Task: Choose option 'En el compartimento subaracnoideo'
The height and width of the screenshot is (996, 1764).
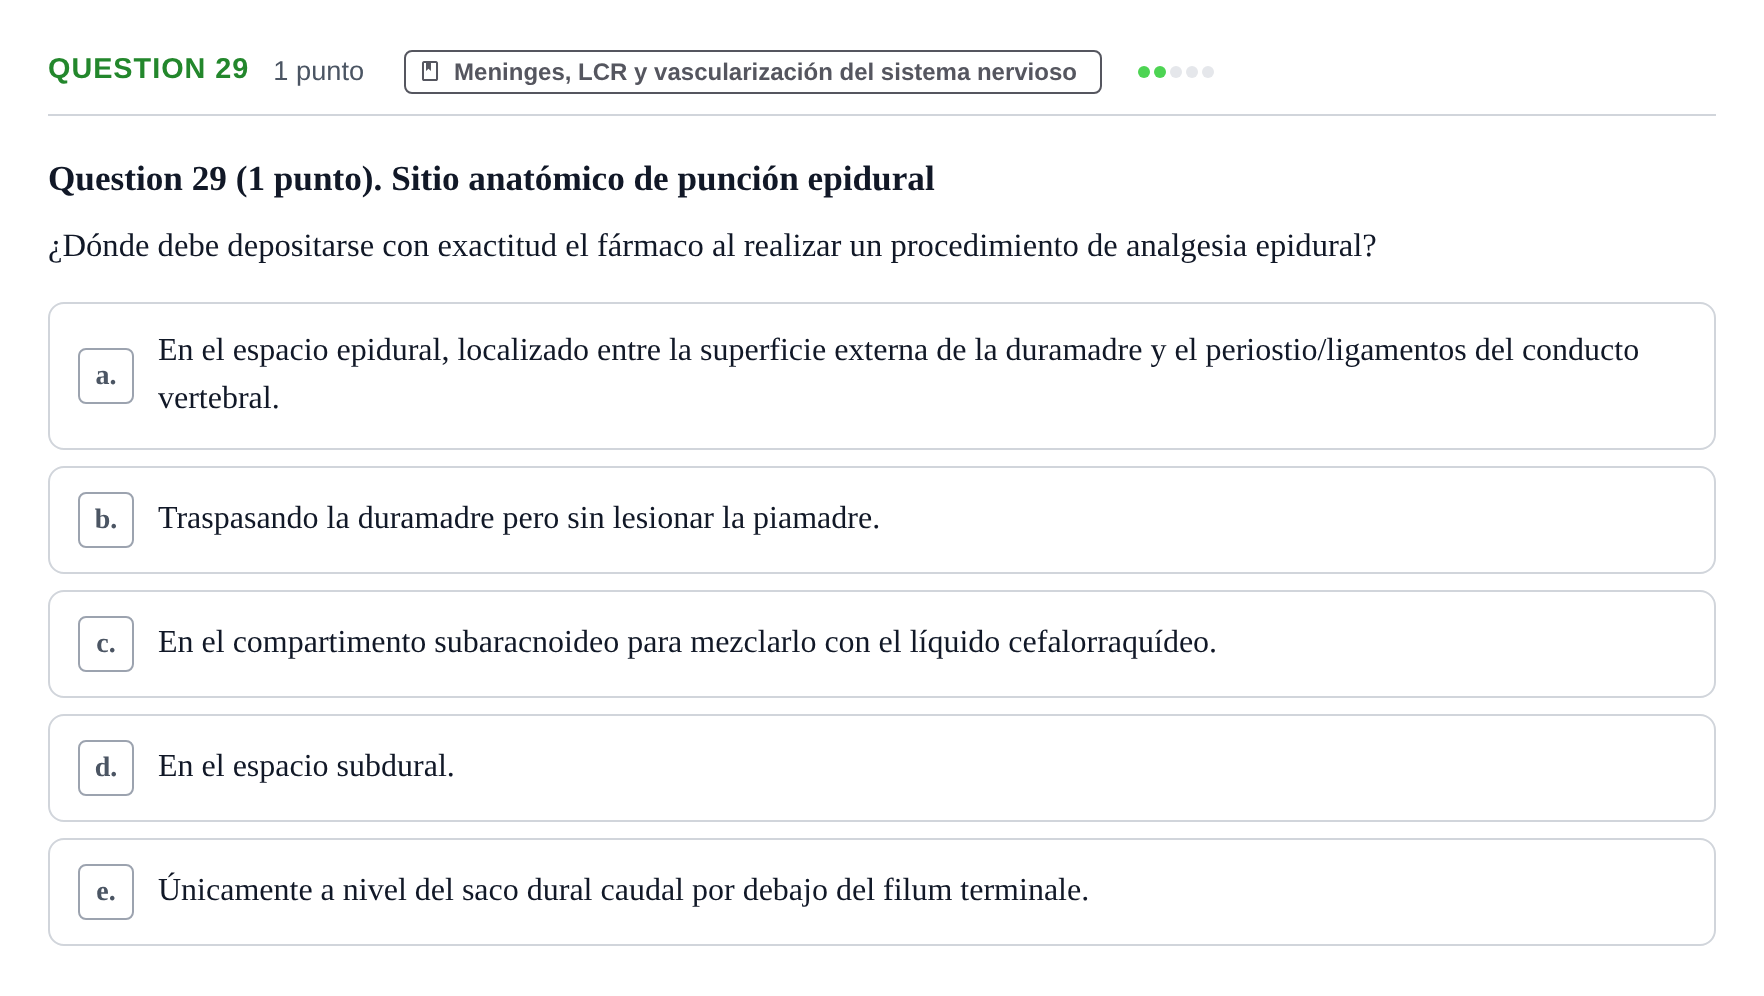Action: pos(882,644)
